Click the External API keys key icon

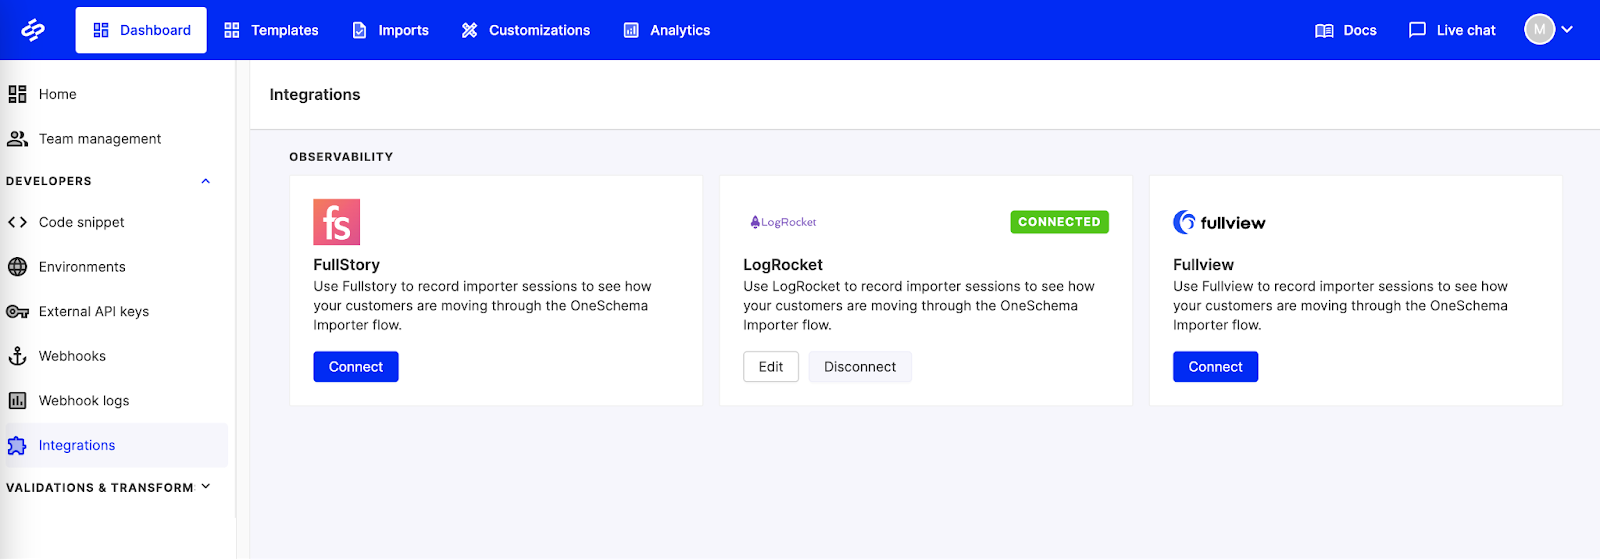pyautogui.click(x=17, y=312)
